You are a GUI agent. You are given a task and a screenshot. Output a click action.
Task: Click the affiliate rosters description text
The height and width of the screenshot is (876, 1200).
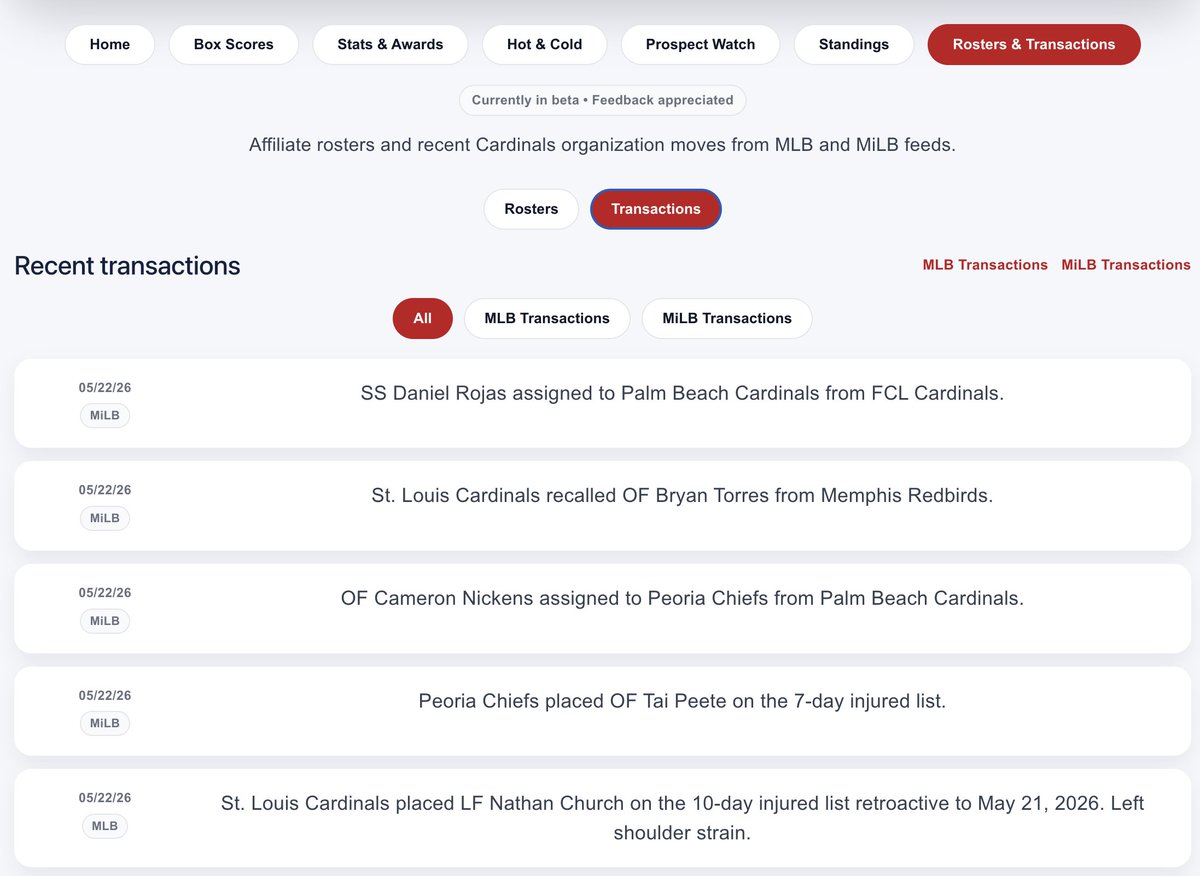click(x=602, y=145)
